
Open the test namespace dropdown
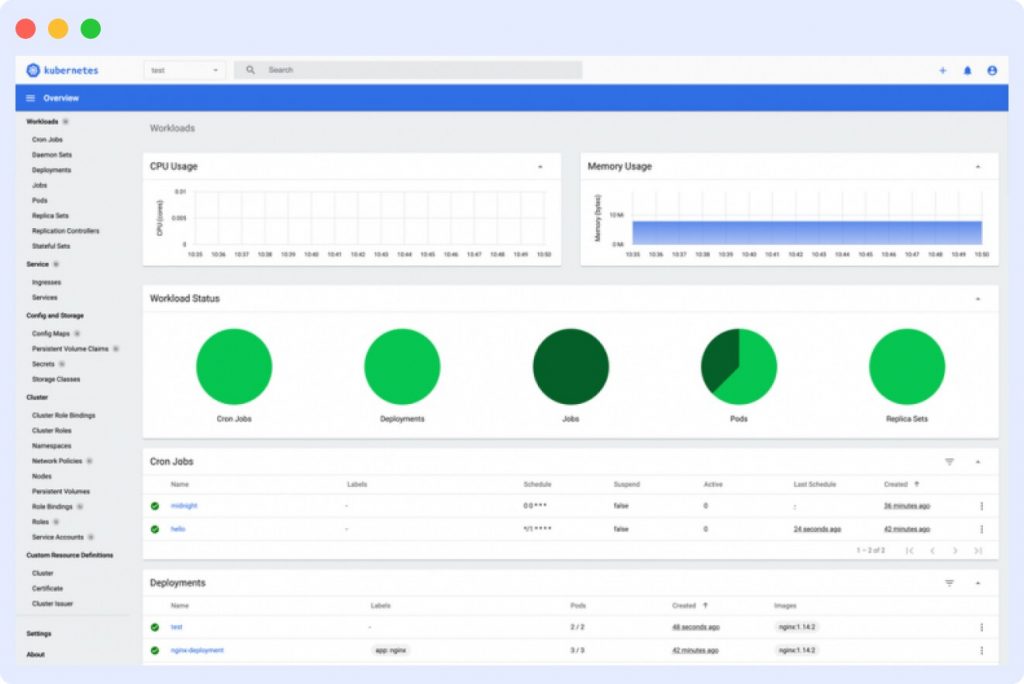pos(185,70)
